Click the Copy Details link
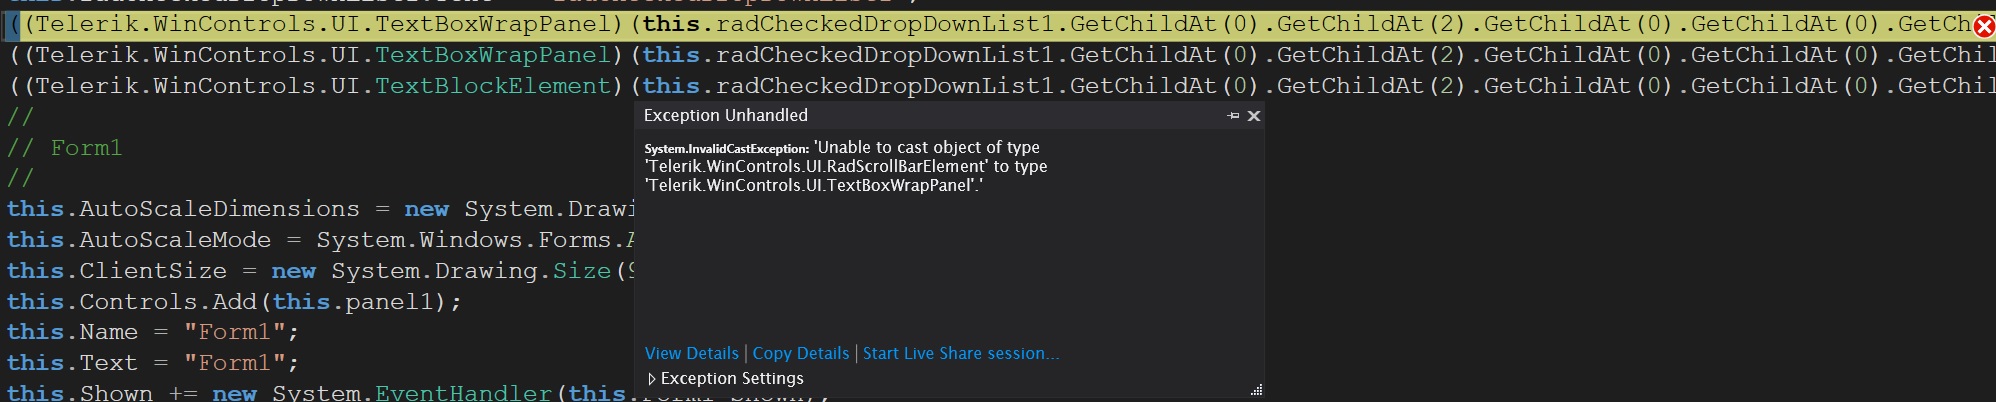 pos(800,353)
